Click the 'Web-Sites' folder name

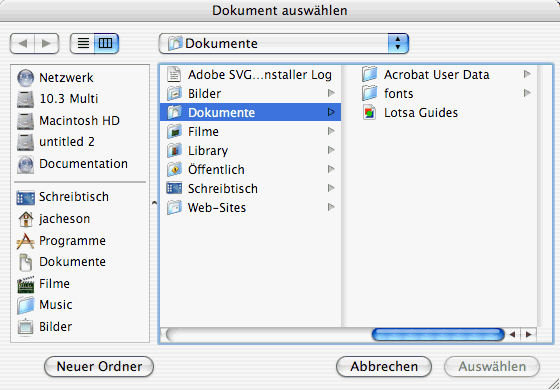tap(217, 208)
